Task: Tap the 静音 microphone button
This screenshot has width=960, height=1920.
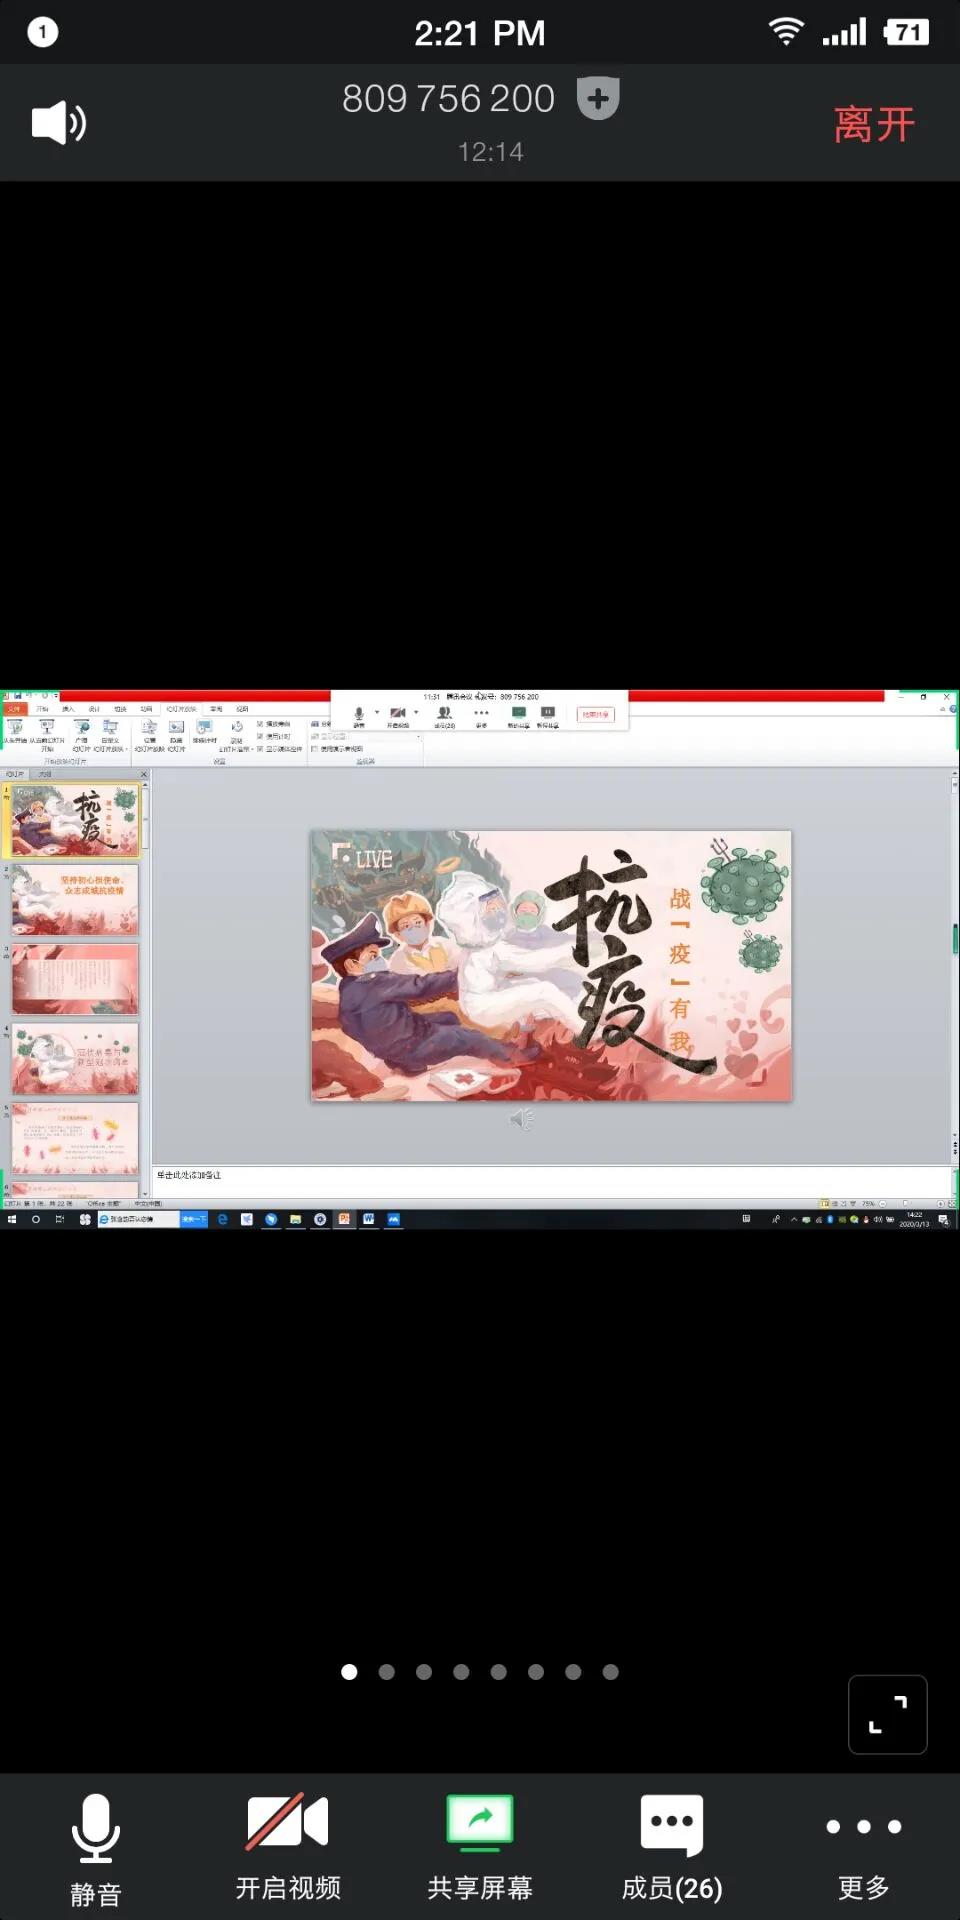Action: (x=96, y=1850)
